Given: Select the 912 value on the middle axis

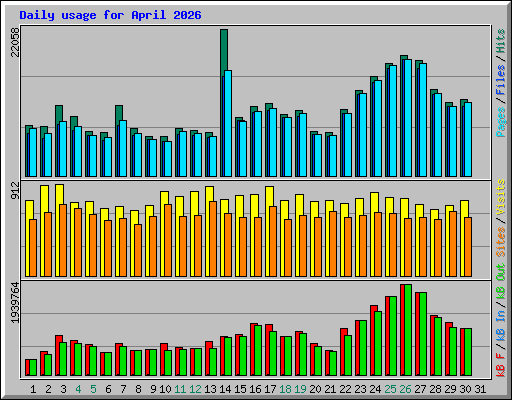Looking at the screenshot, I should pyautogui.click(x=15, y=190).
